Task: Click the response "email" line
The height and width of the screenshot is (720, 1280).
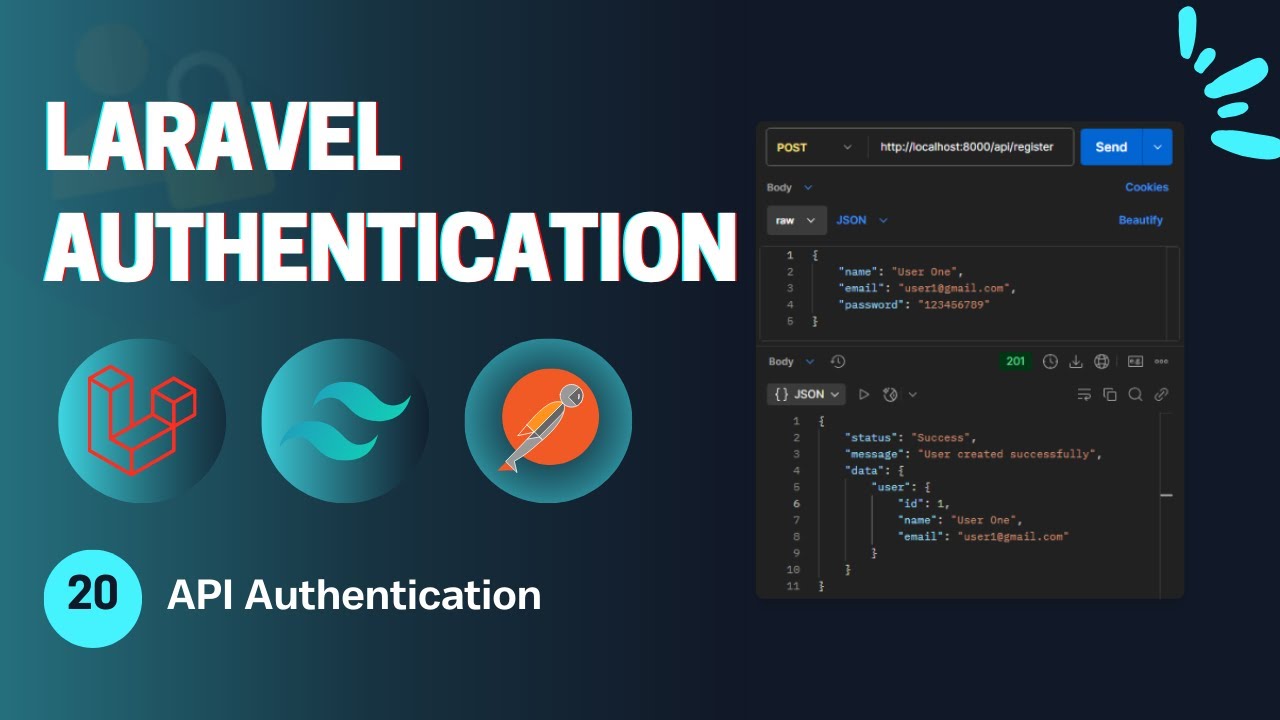Action: 983,536
